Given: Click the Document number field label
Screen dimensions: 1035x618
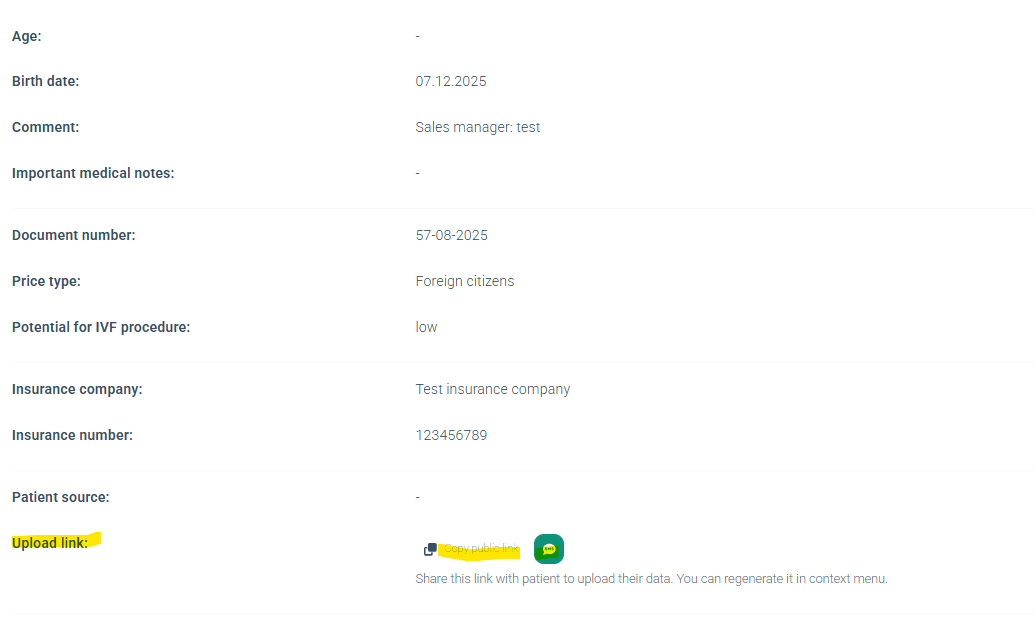Looking at the screenshot, I should (x=74, y=235).
